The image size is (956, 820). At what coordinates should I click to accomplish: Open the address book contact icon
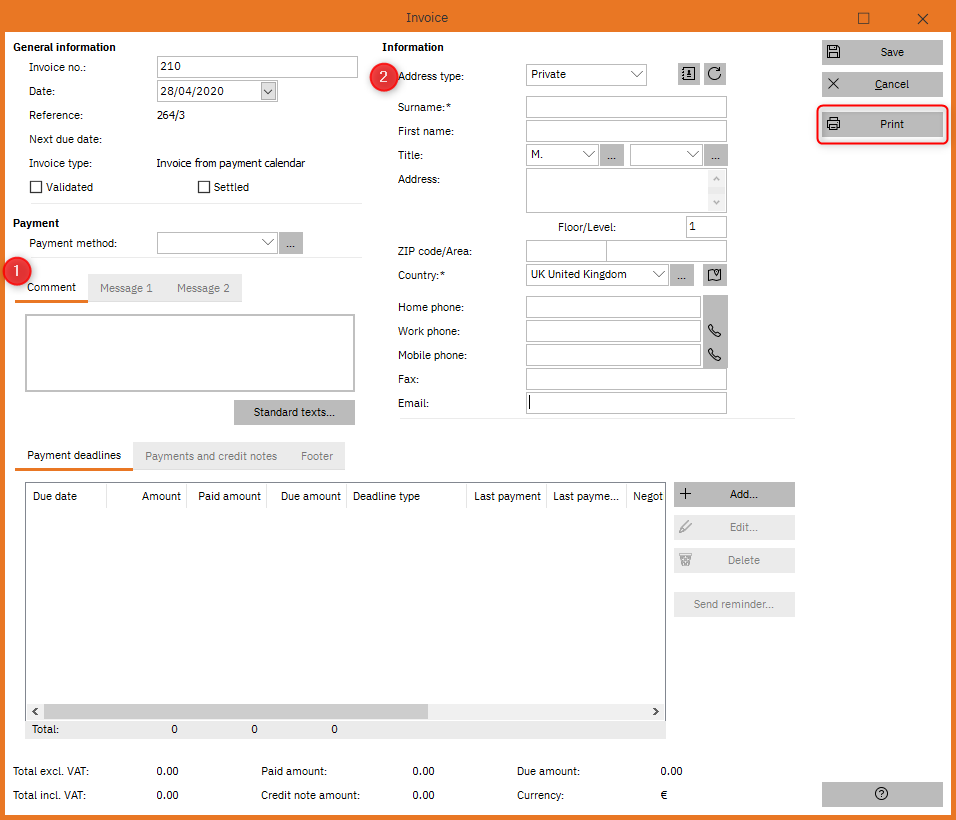688,74
